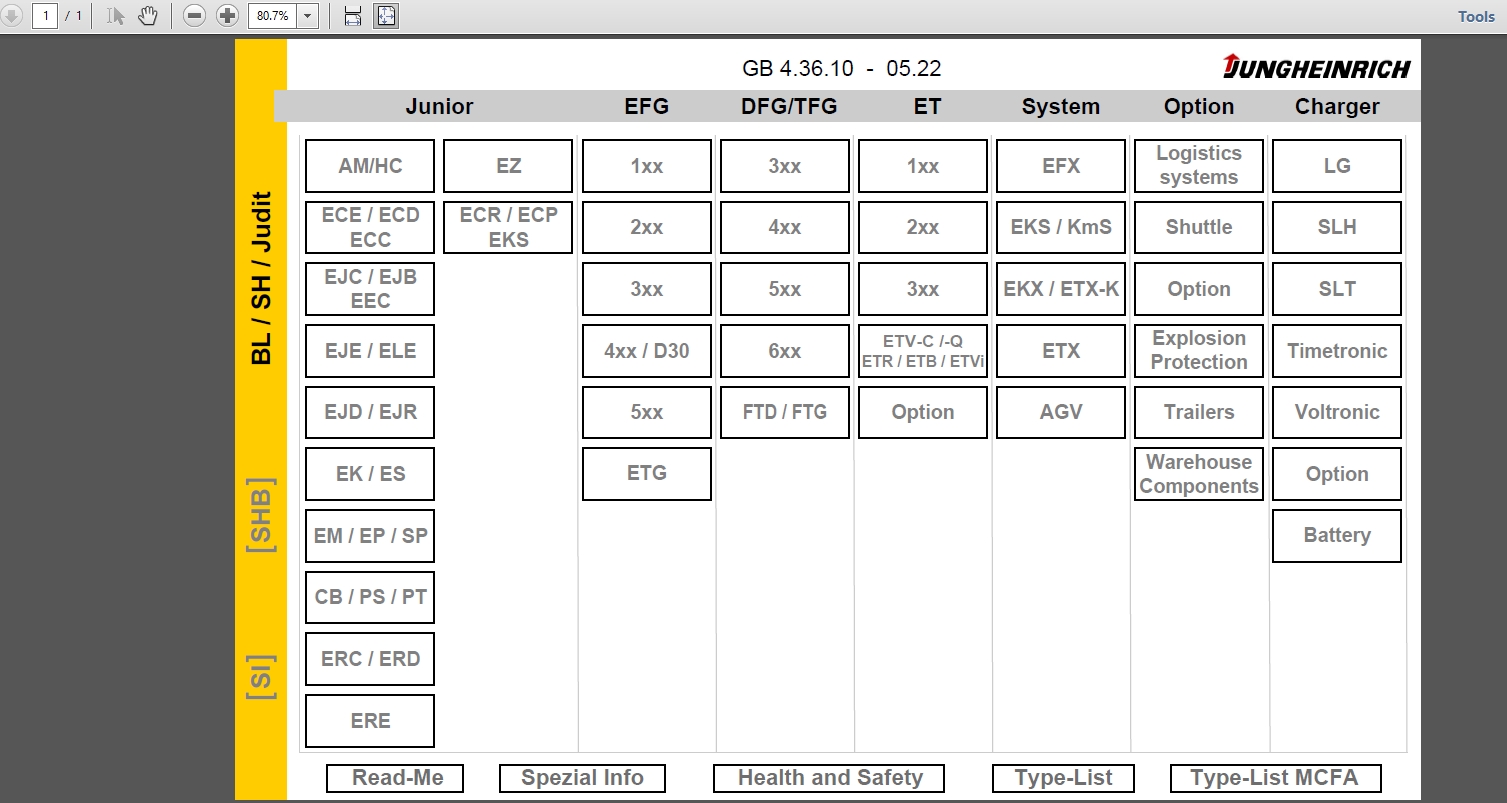Open the EFX system box
The height and width of the screenshot is (803, 1507).
[1061, 166]
